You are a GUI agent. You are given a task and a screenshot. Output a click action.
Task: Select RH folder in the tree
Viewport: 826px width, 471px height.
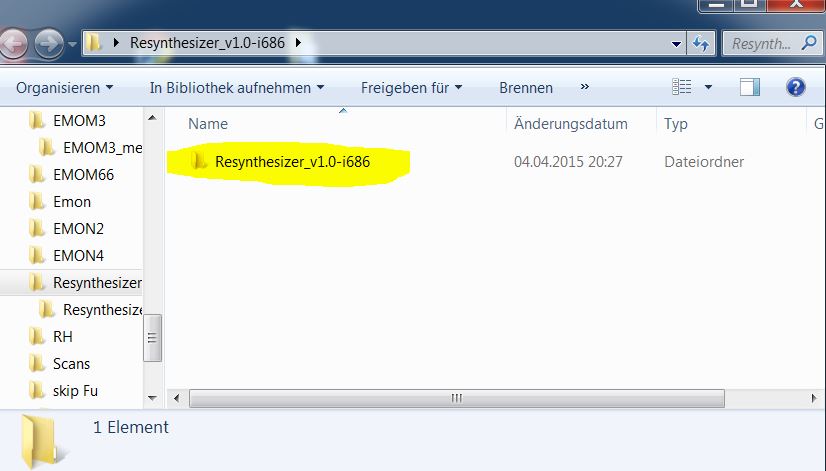point(63,337)
